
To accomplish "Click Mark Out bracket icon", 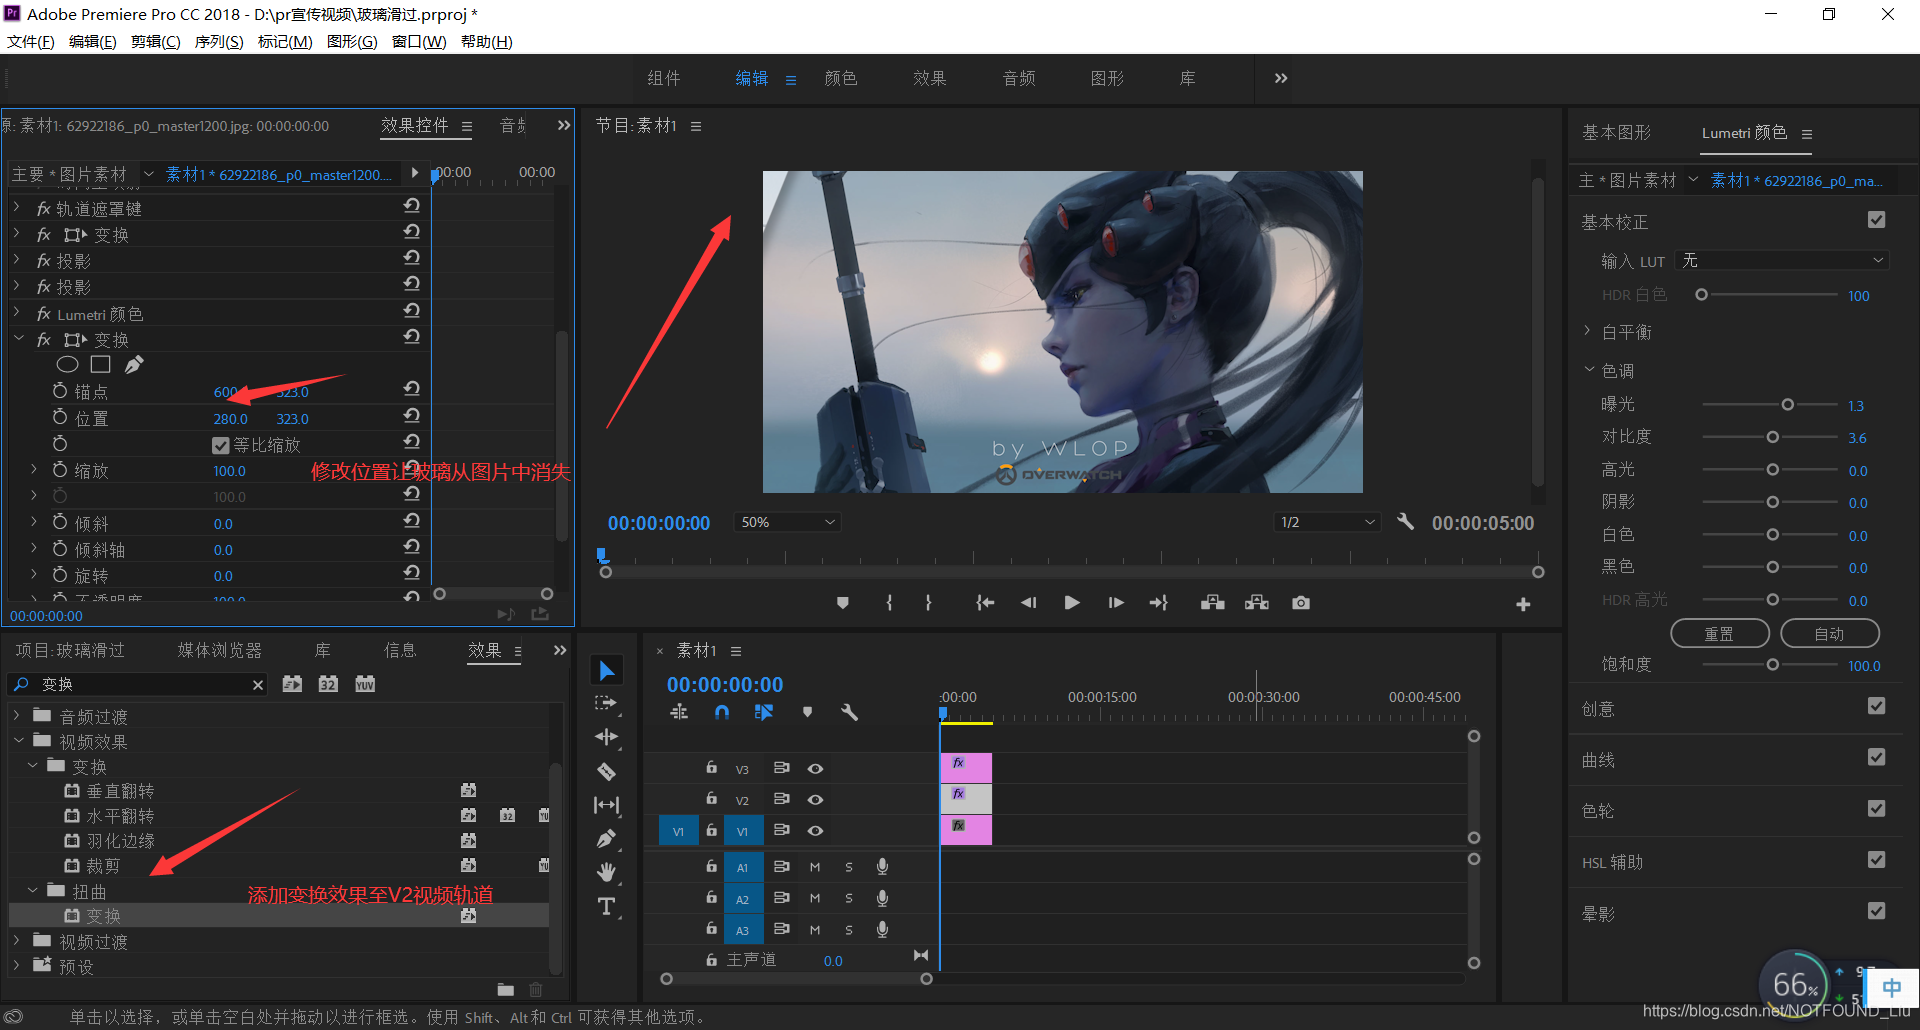I will [x=929, y=603].
